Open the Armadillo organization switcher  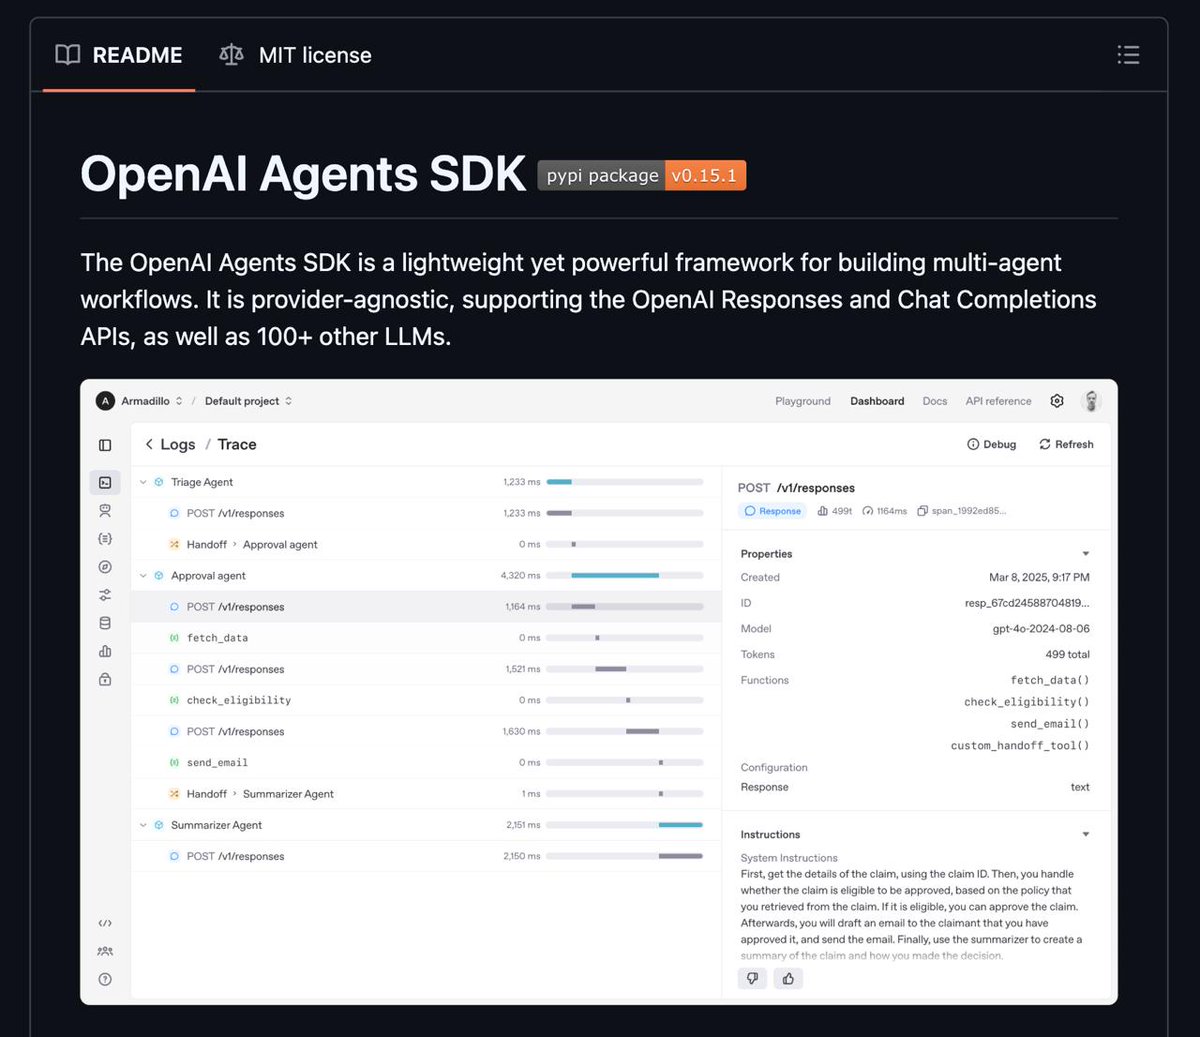pyautogui.click(x=152, y=401)
